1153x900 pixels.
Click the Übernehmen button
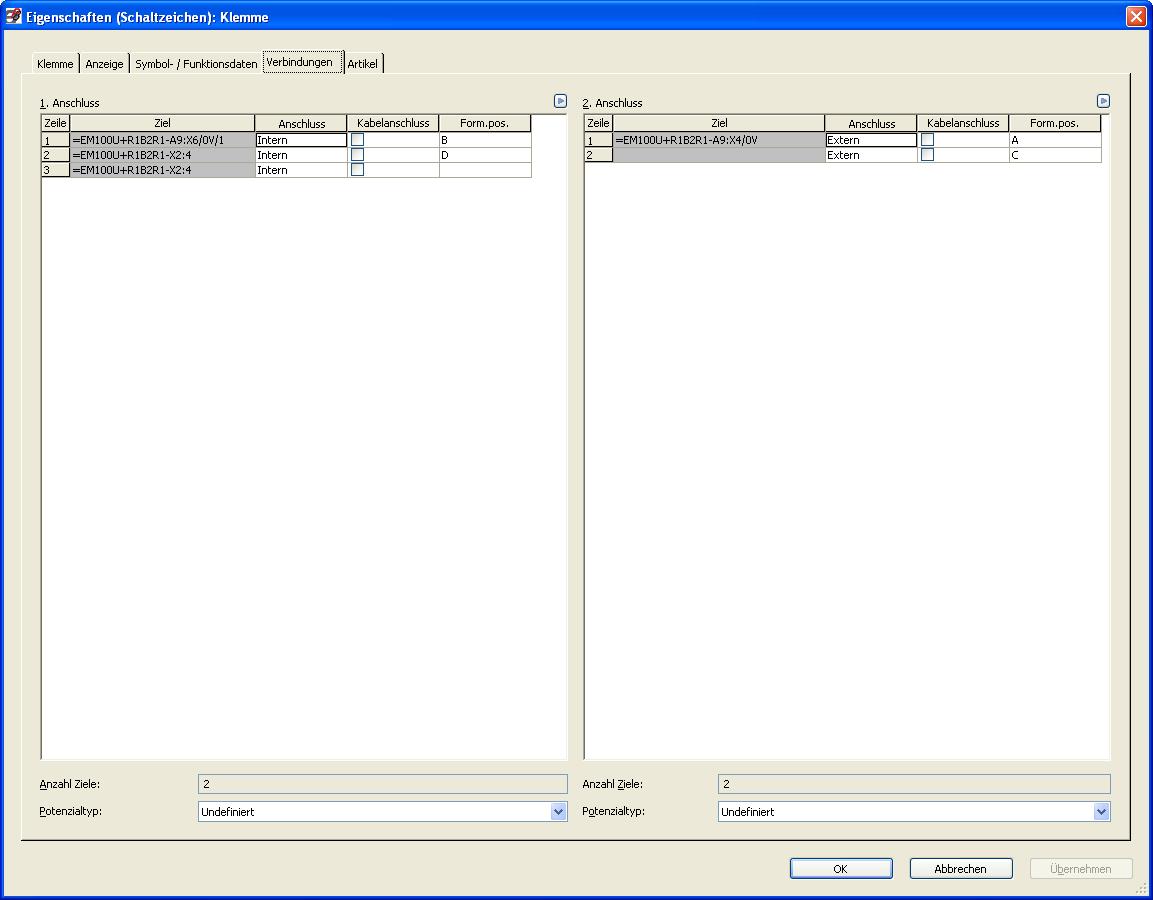[1081, 868]
